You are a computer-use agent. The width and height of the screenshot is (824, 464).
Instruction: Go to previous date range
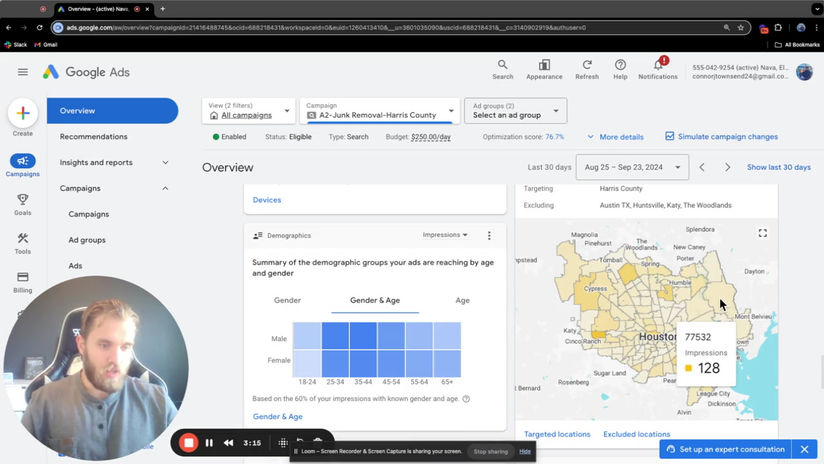[702, 167]
